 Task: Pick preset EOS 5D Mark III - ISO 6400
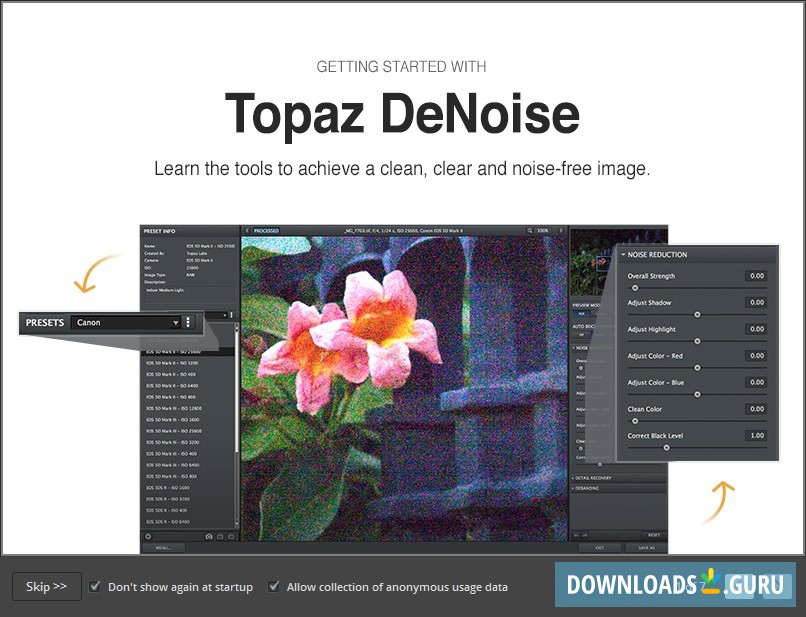173,465
